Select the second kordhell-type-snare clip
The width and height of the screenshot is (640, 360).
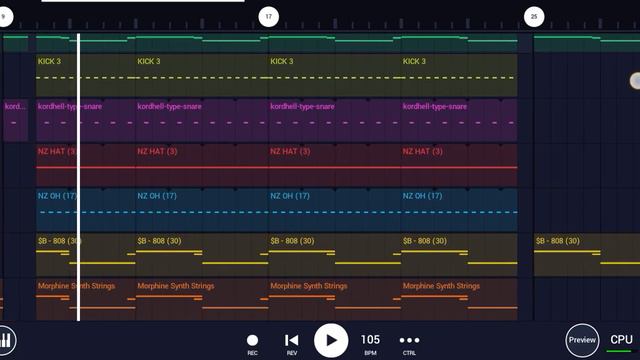tap(202, 120)
